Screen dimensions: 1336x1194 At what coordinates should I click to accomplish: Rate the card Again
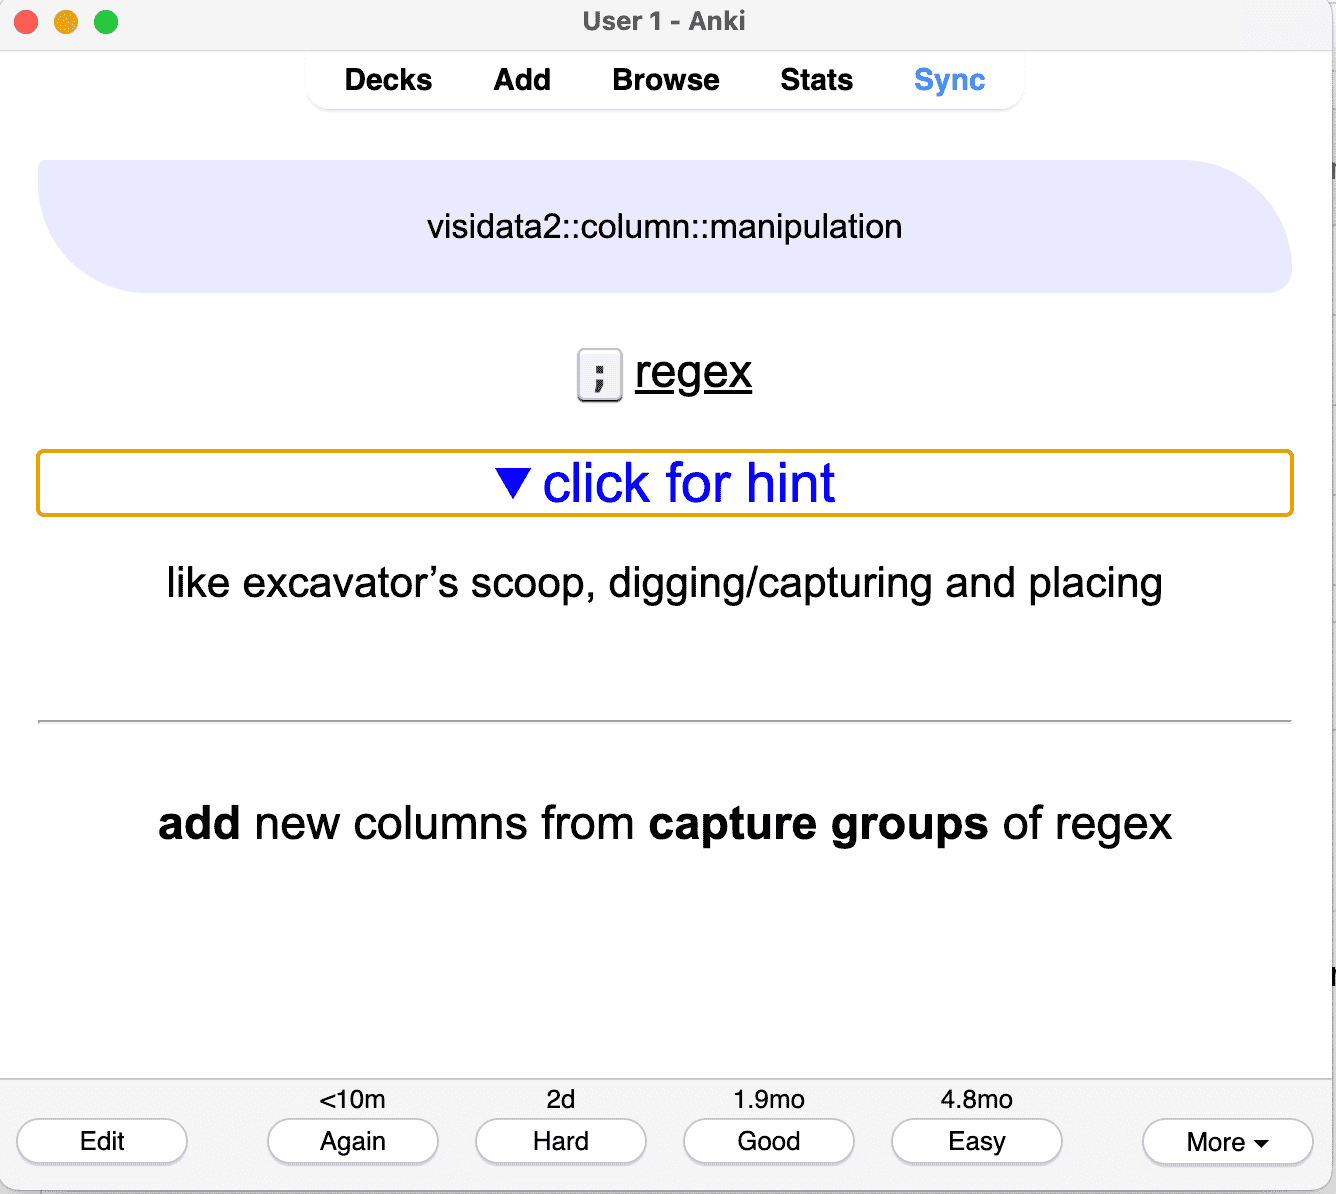pyautogui.click(x=353, y=1141)
